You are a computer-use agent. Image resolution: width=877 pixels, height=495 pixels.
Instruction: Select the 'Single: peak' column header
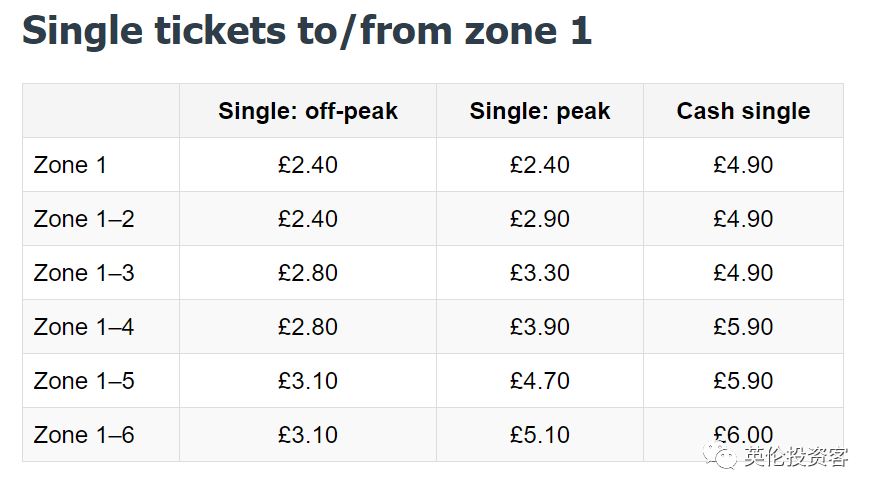pyautogui.click(x=540, y=111)
